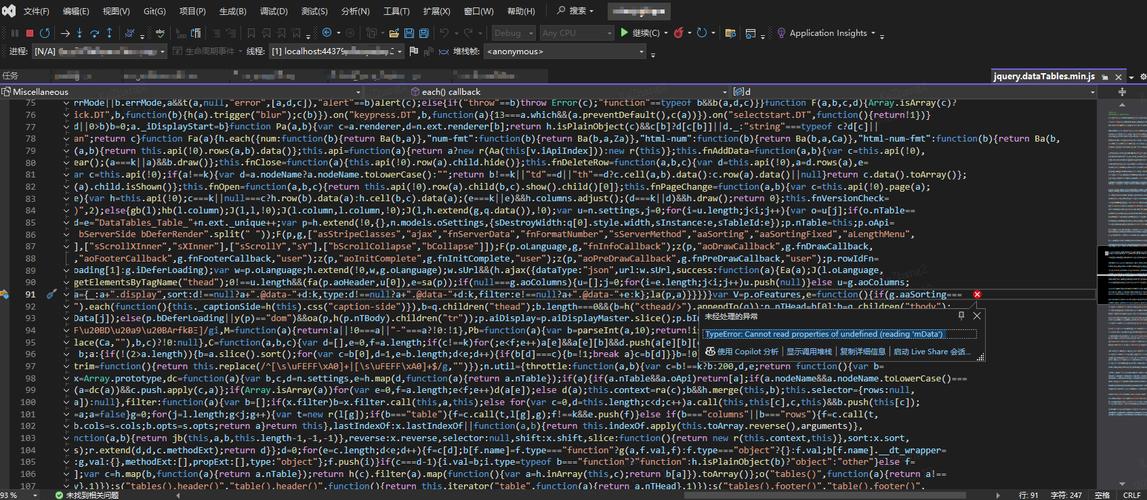Expand the Continue button dropdown arrow

point(666,33)
